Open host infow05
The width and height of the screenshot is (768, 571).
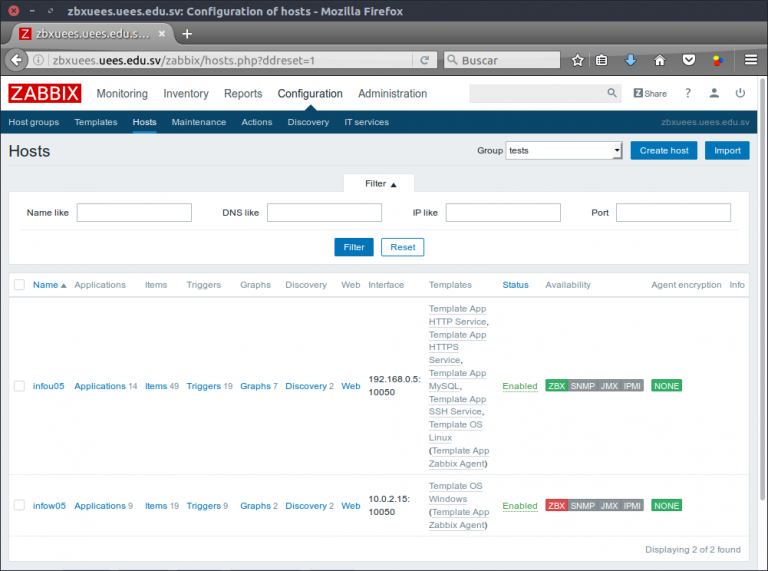[49, 505]
